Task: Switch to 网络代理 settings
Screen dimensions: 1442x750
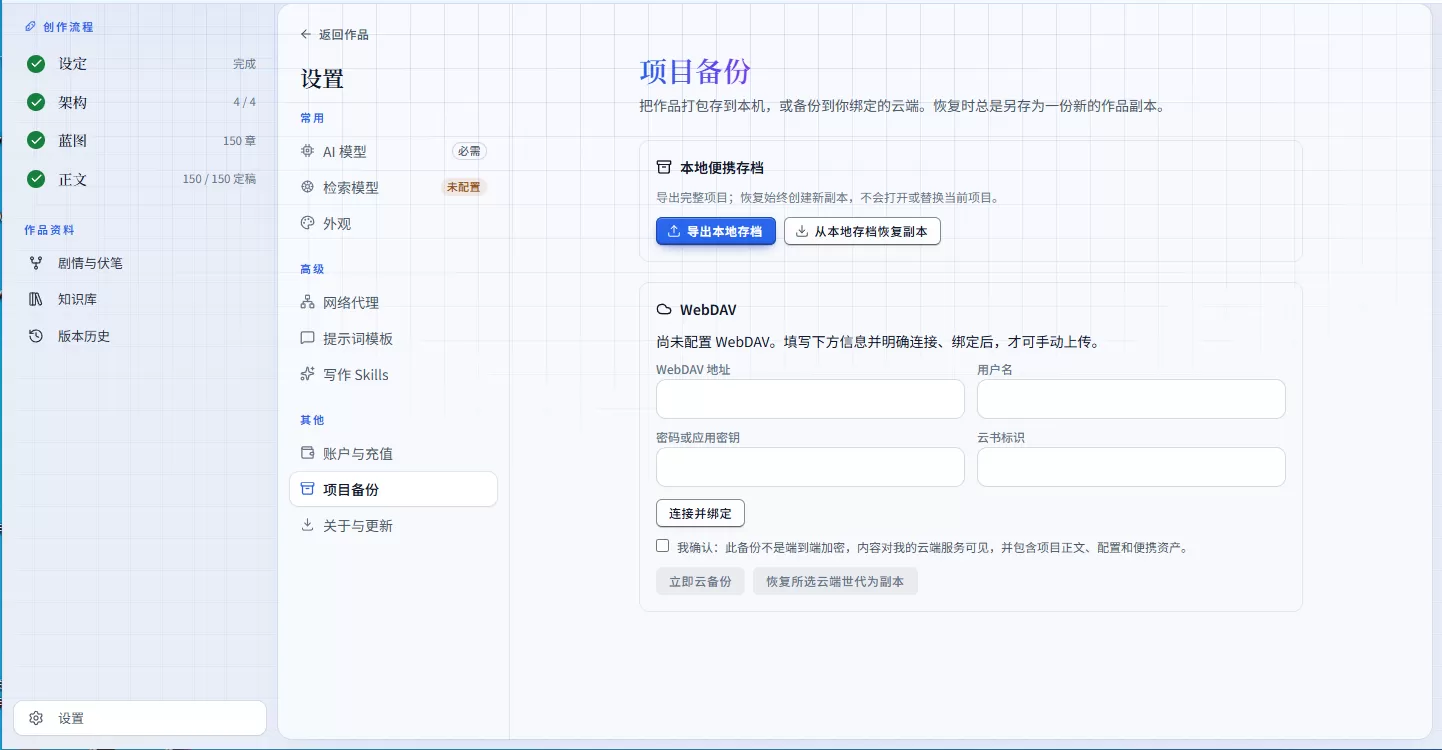Action: coord(393,302)
